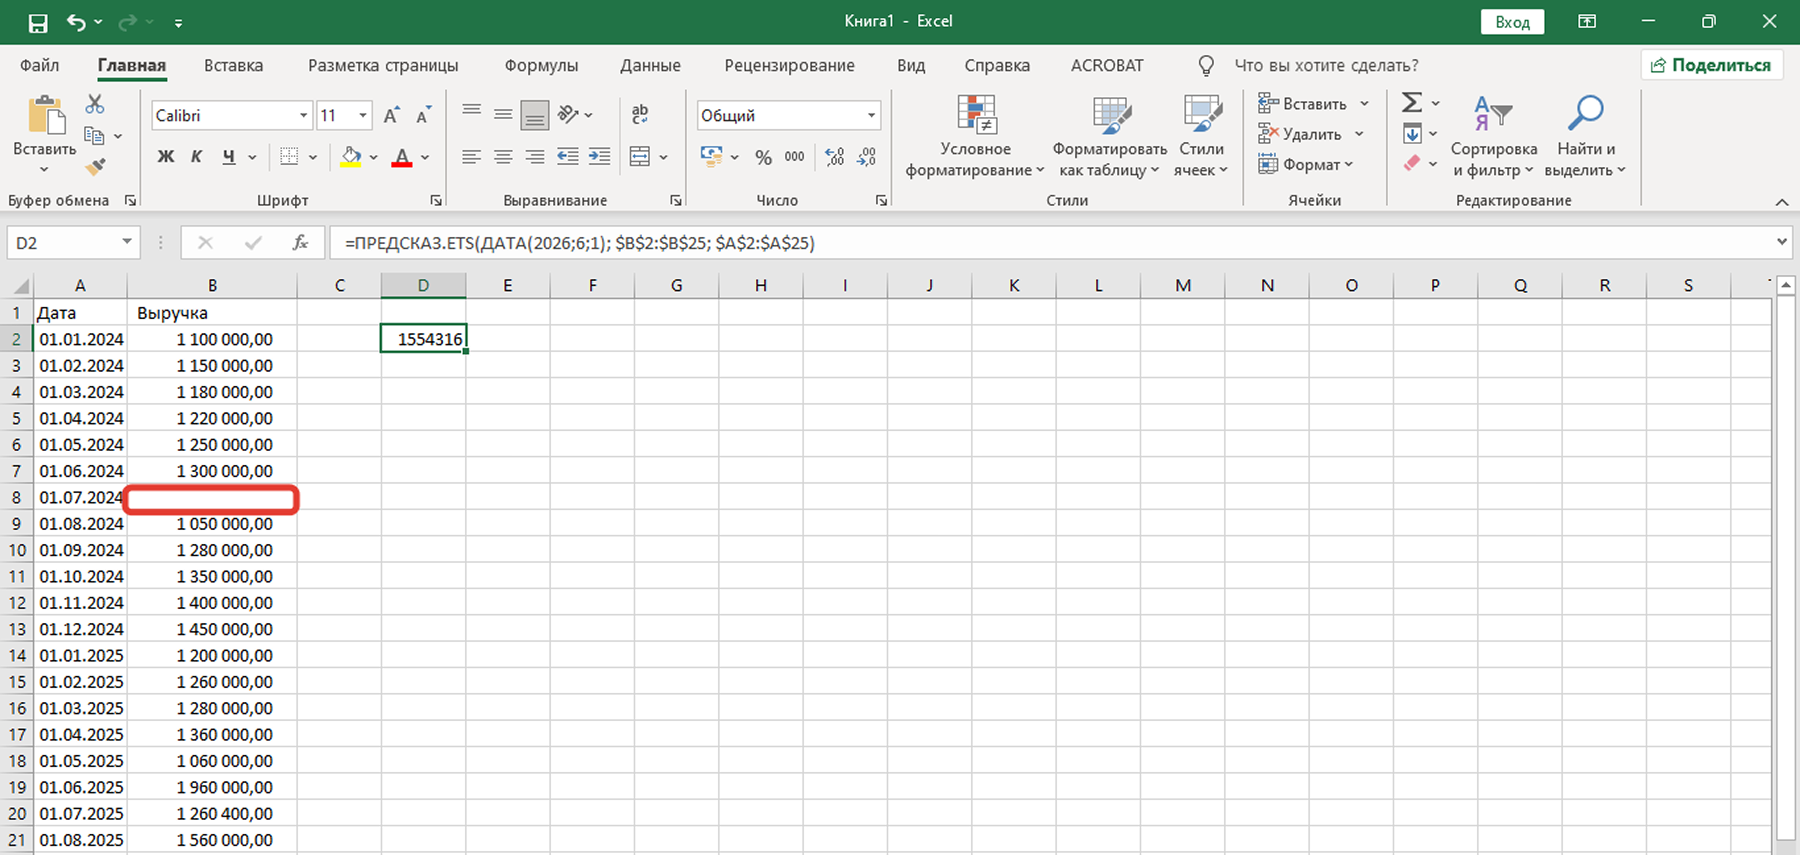
Task: Click the Format Painter brush icon
Action: tap(95, 167)
